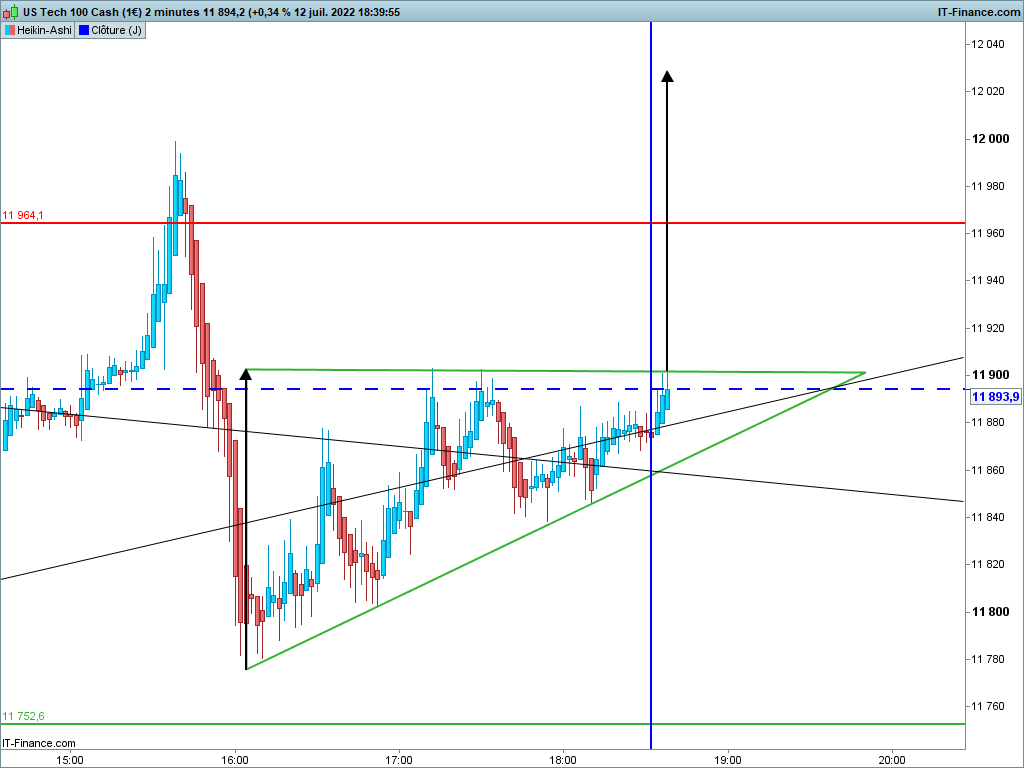Click the current price tag 11 893,9

[x=995, y=397]
